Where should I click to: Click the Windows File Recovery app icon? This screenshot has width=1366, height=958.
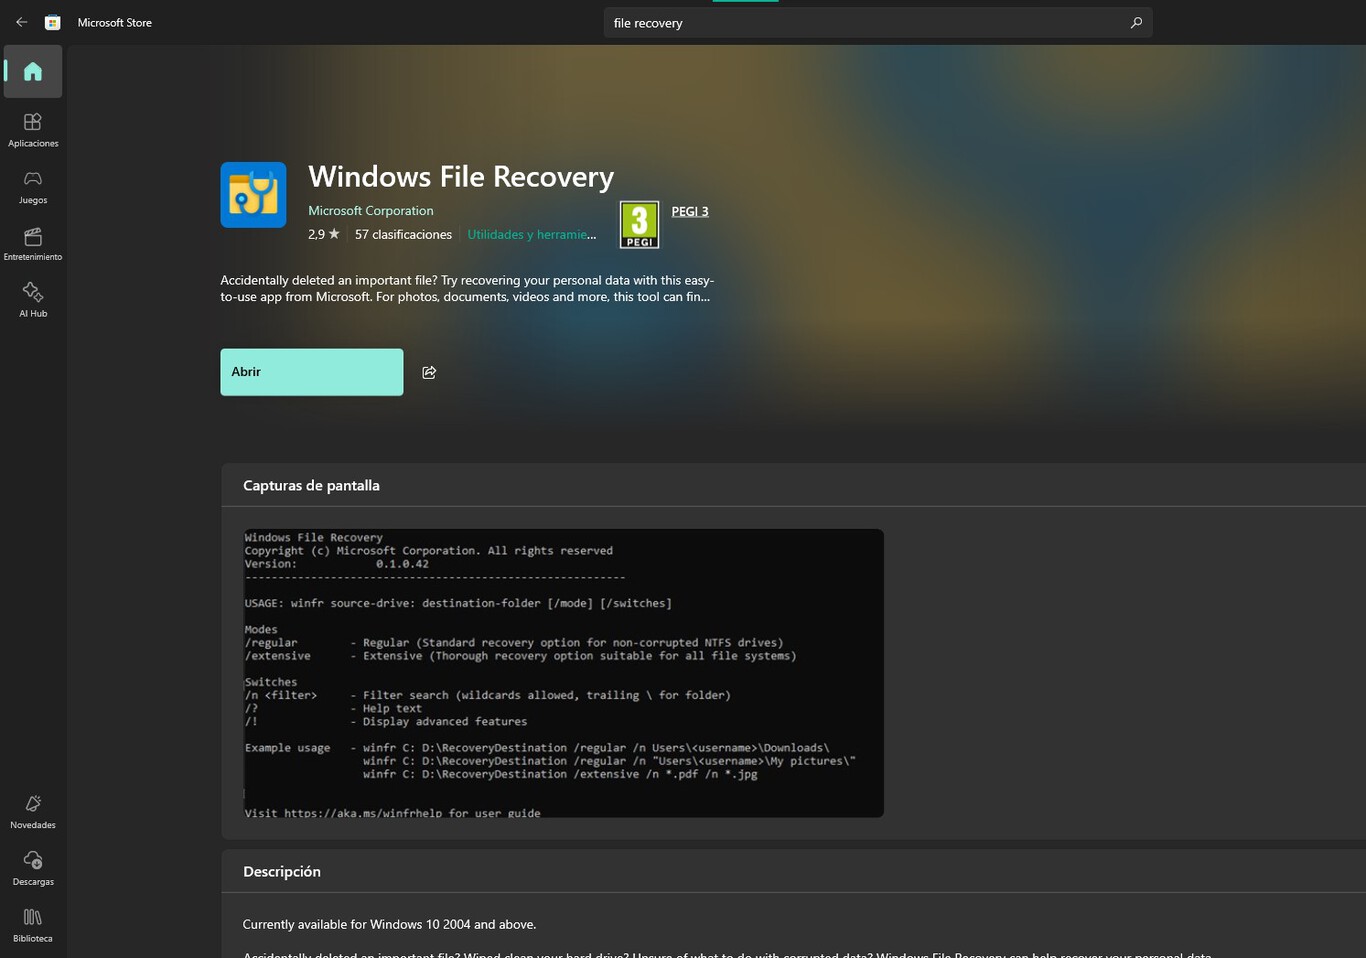253,195
